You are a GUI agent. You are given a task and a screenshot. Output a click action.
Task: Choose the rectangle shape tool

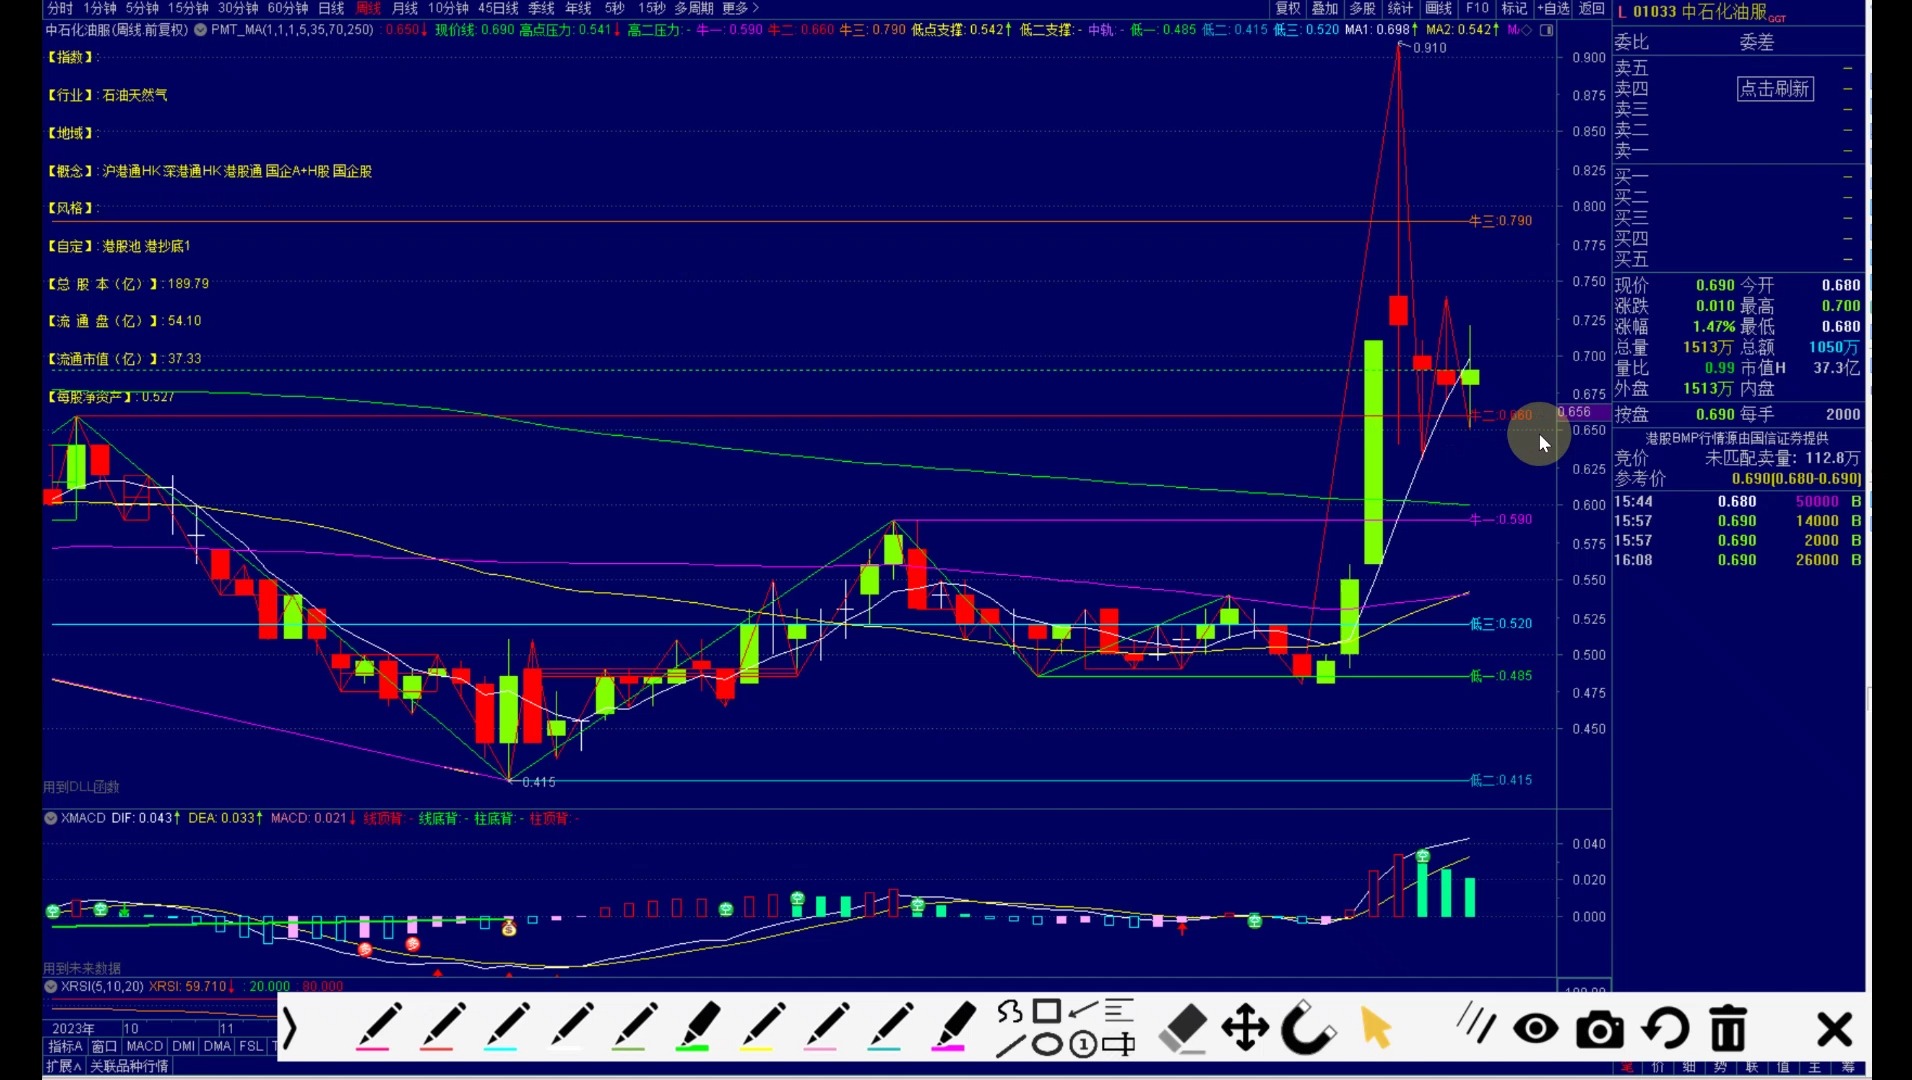[x=1046, y=1011]
